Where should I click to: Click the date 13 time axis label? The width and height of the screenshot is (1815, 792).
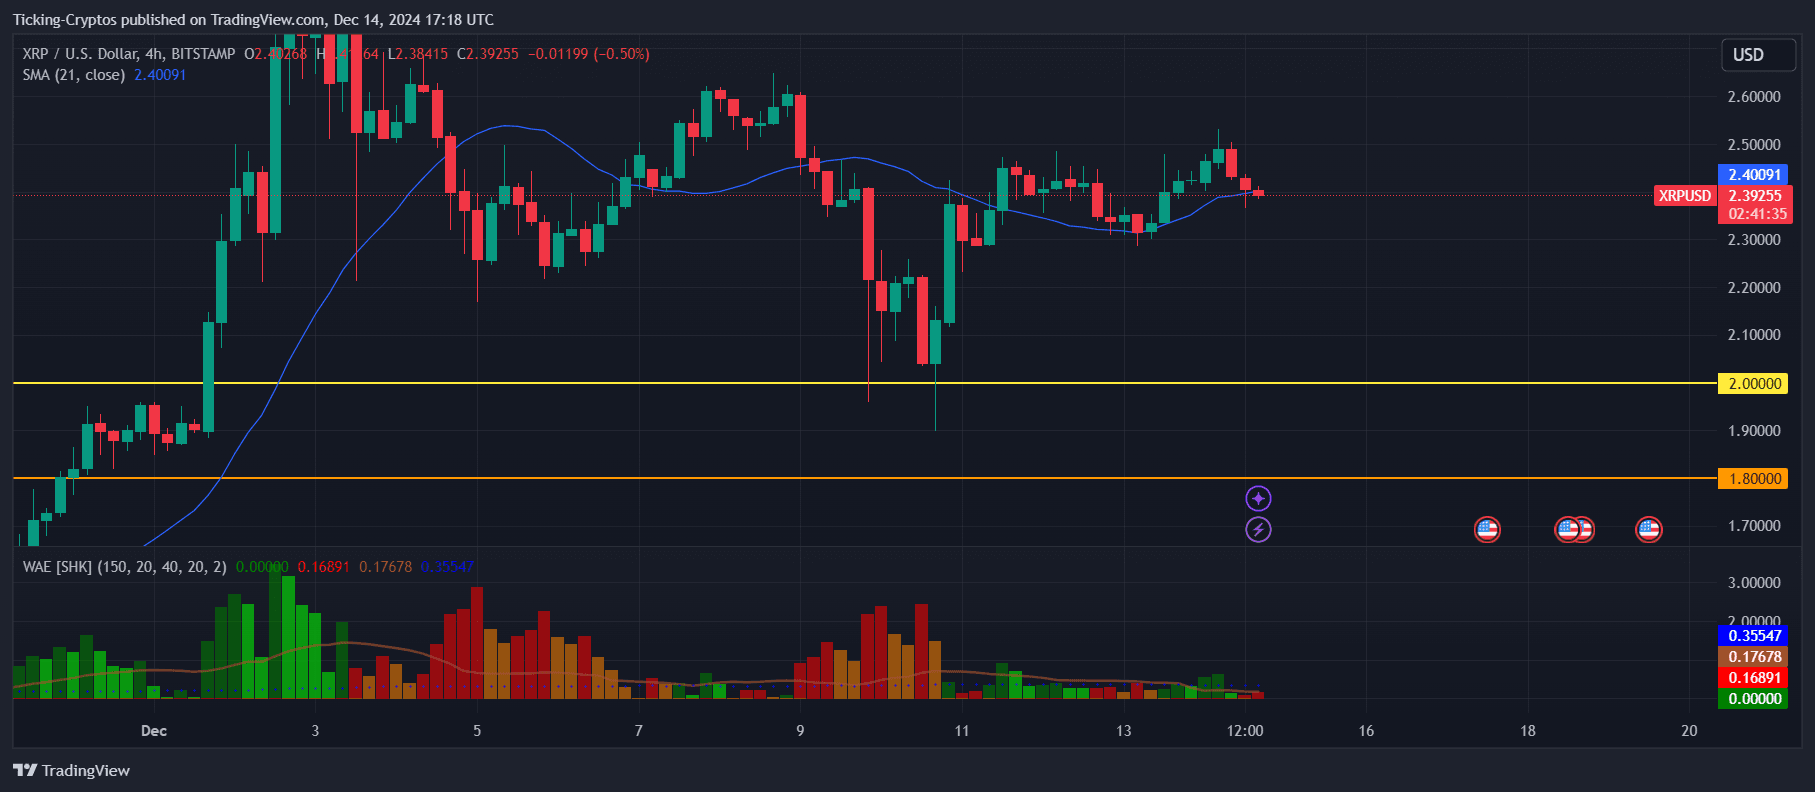click(x=1124, y=731)
